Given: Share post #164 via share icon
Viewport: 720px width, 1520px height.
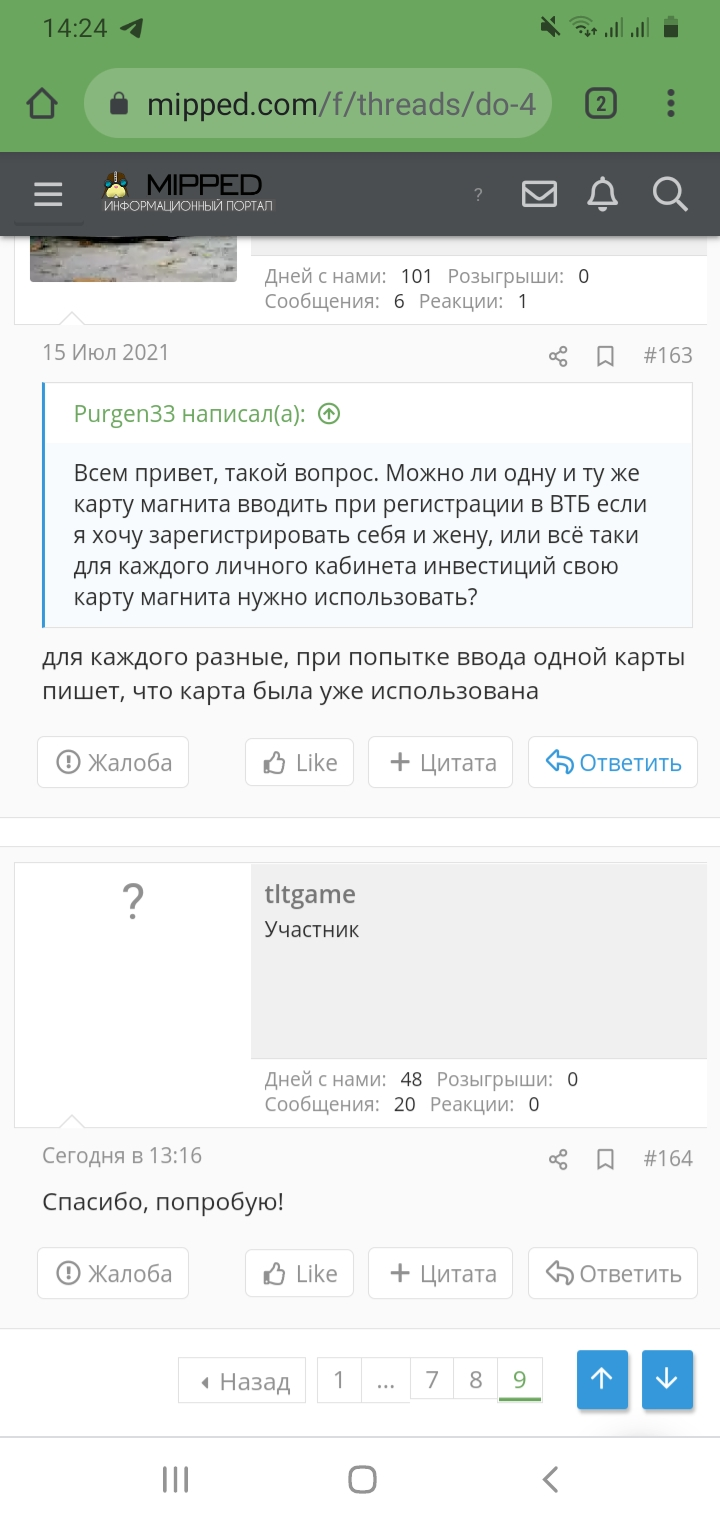Looking at the screenshot, I should click(x=558, y=1159).
